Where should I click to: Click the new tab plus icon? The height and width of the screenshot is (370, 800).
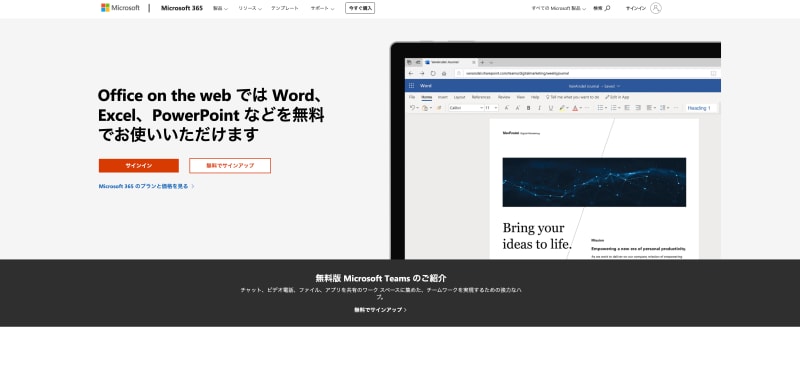coord(483,62)
